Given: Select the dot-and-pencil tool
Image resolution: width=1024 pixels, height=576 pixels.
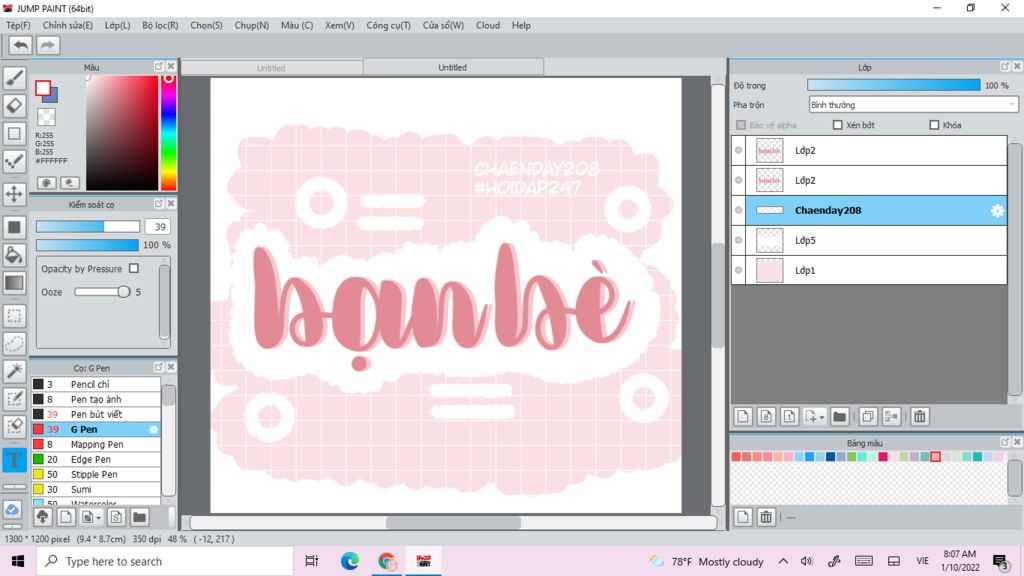Looking at the screenshot, I should click(x=14, y=161).
